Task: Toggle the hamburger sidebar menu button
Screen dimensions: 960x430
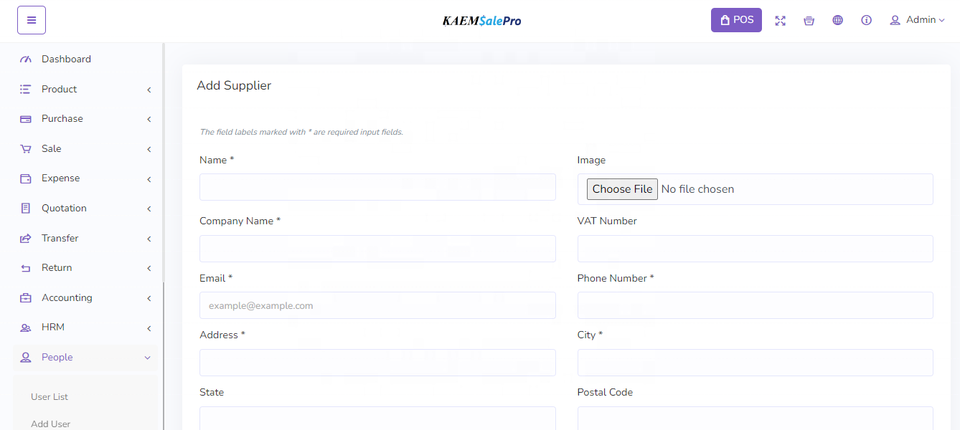Action: point(31,20)
